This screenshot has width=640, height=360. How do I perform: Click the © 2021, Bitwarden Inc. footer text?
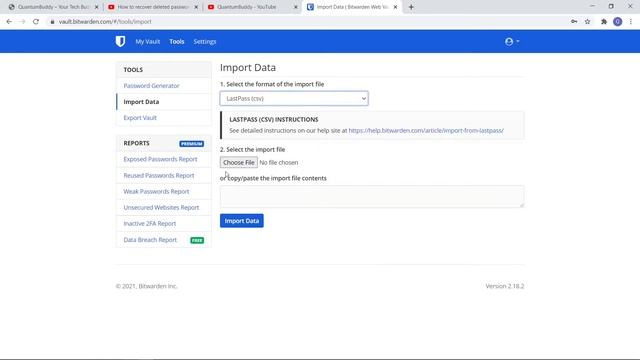(x=147, y=286)
